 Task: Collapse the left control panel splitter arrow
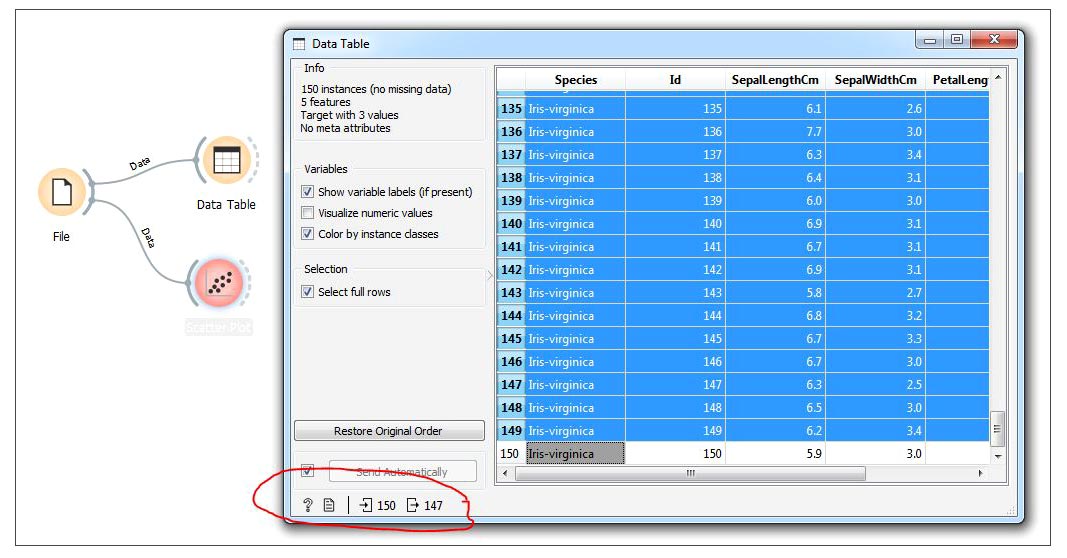[x=490, y=275]
